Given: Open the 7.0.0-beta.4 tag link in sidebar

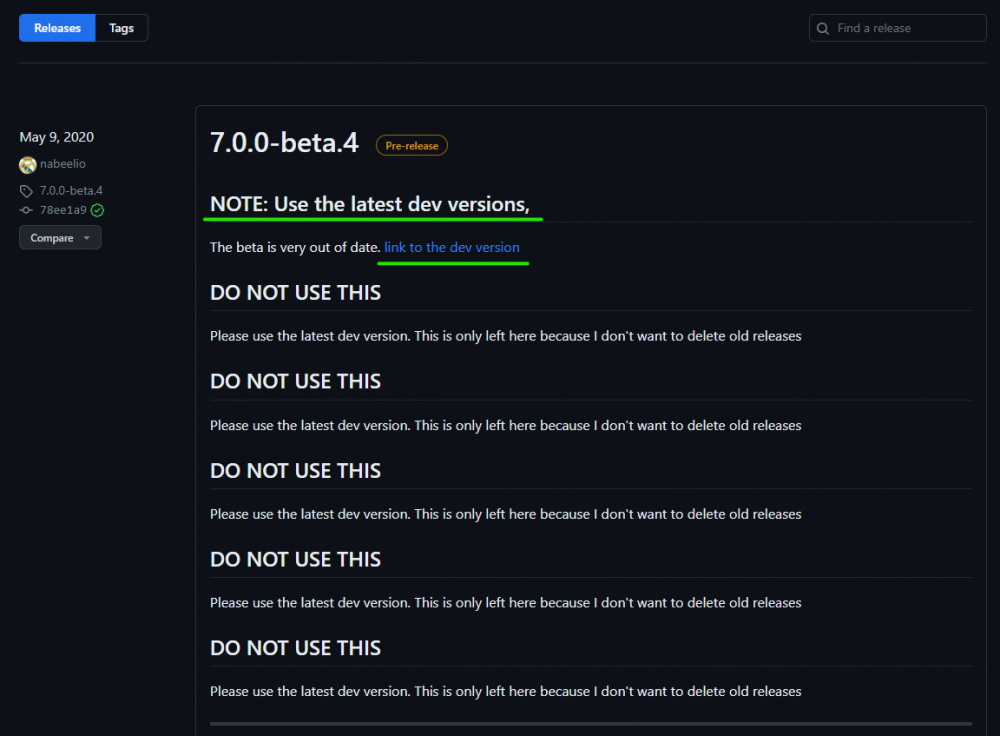Looking at the screenshot, I should [x=71, y=191].
